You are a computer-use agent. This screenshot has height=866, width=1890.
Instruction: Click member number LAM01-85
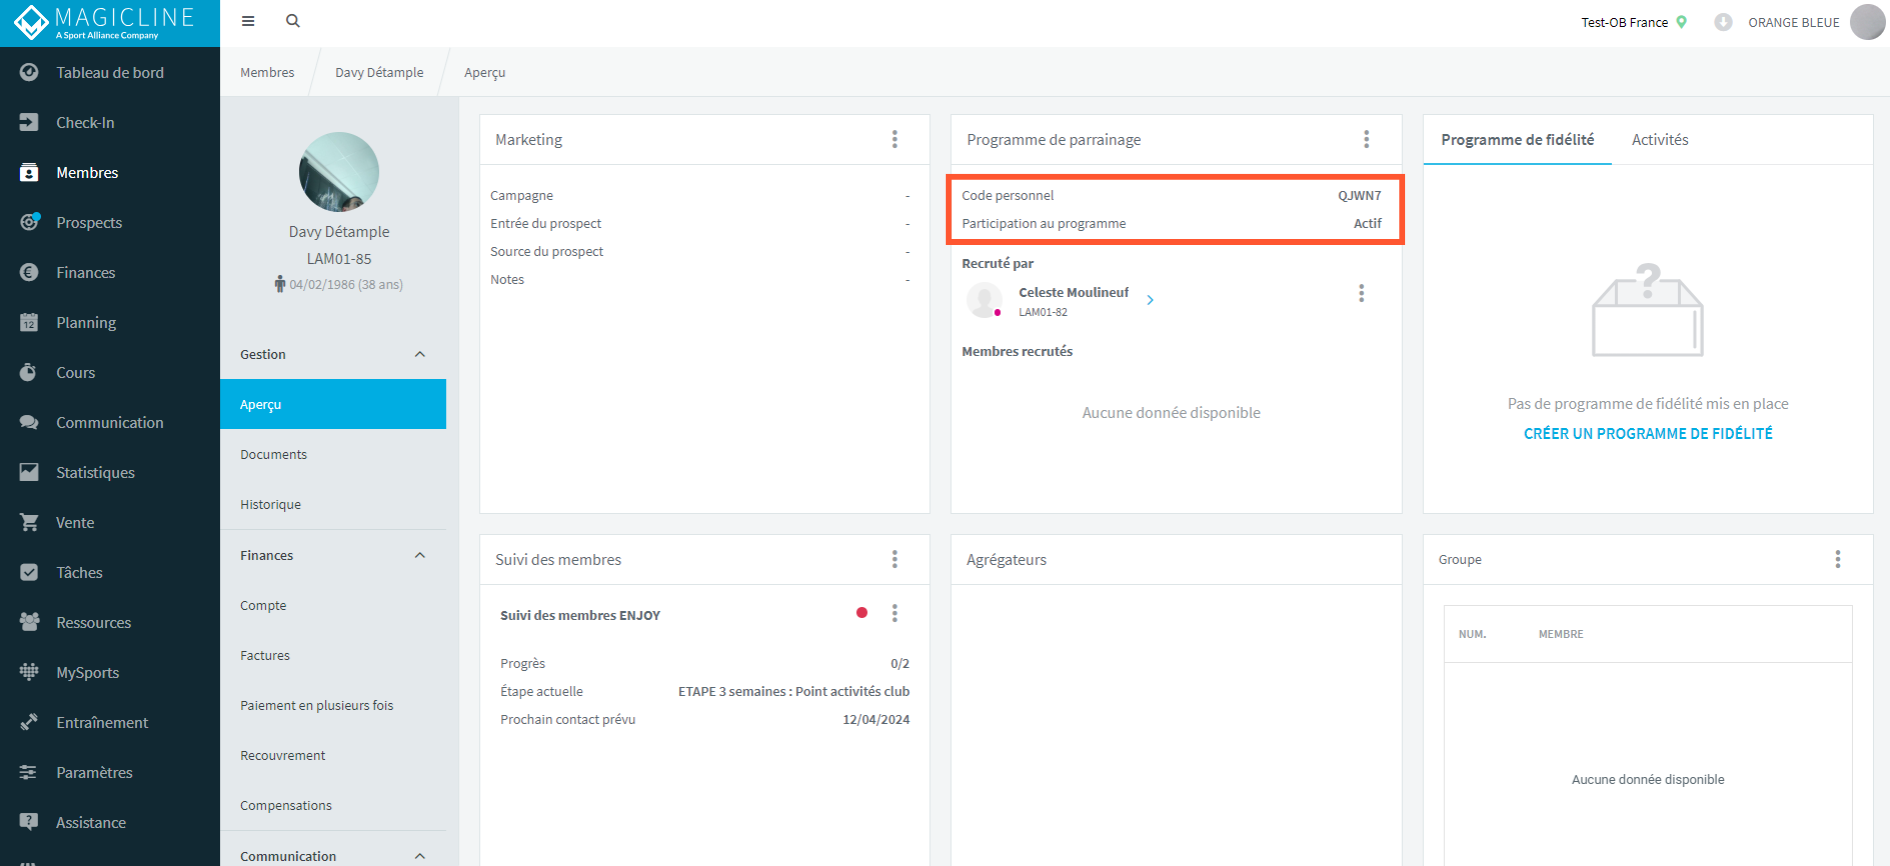339,258
